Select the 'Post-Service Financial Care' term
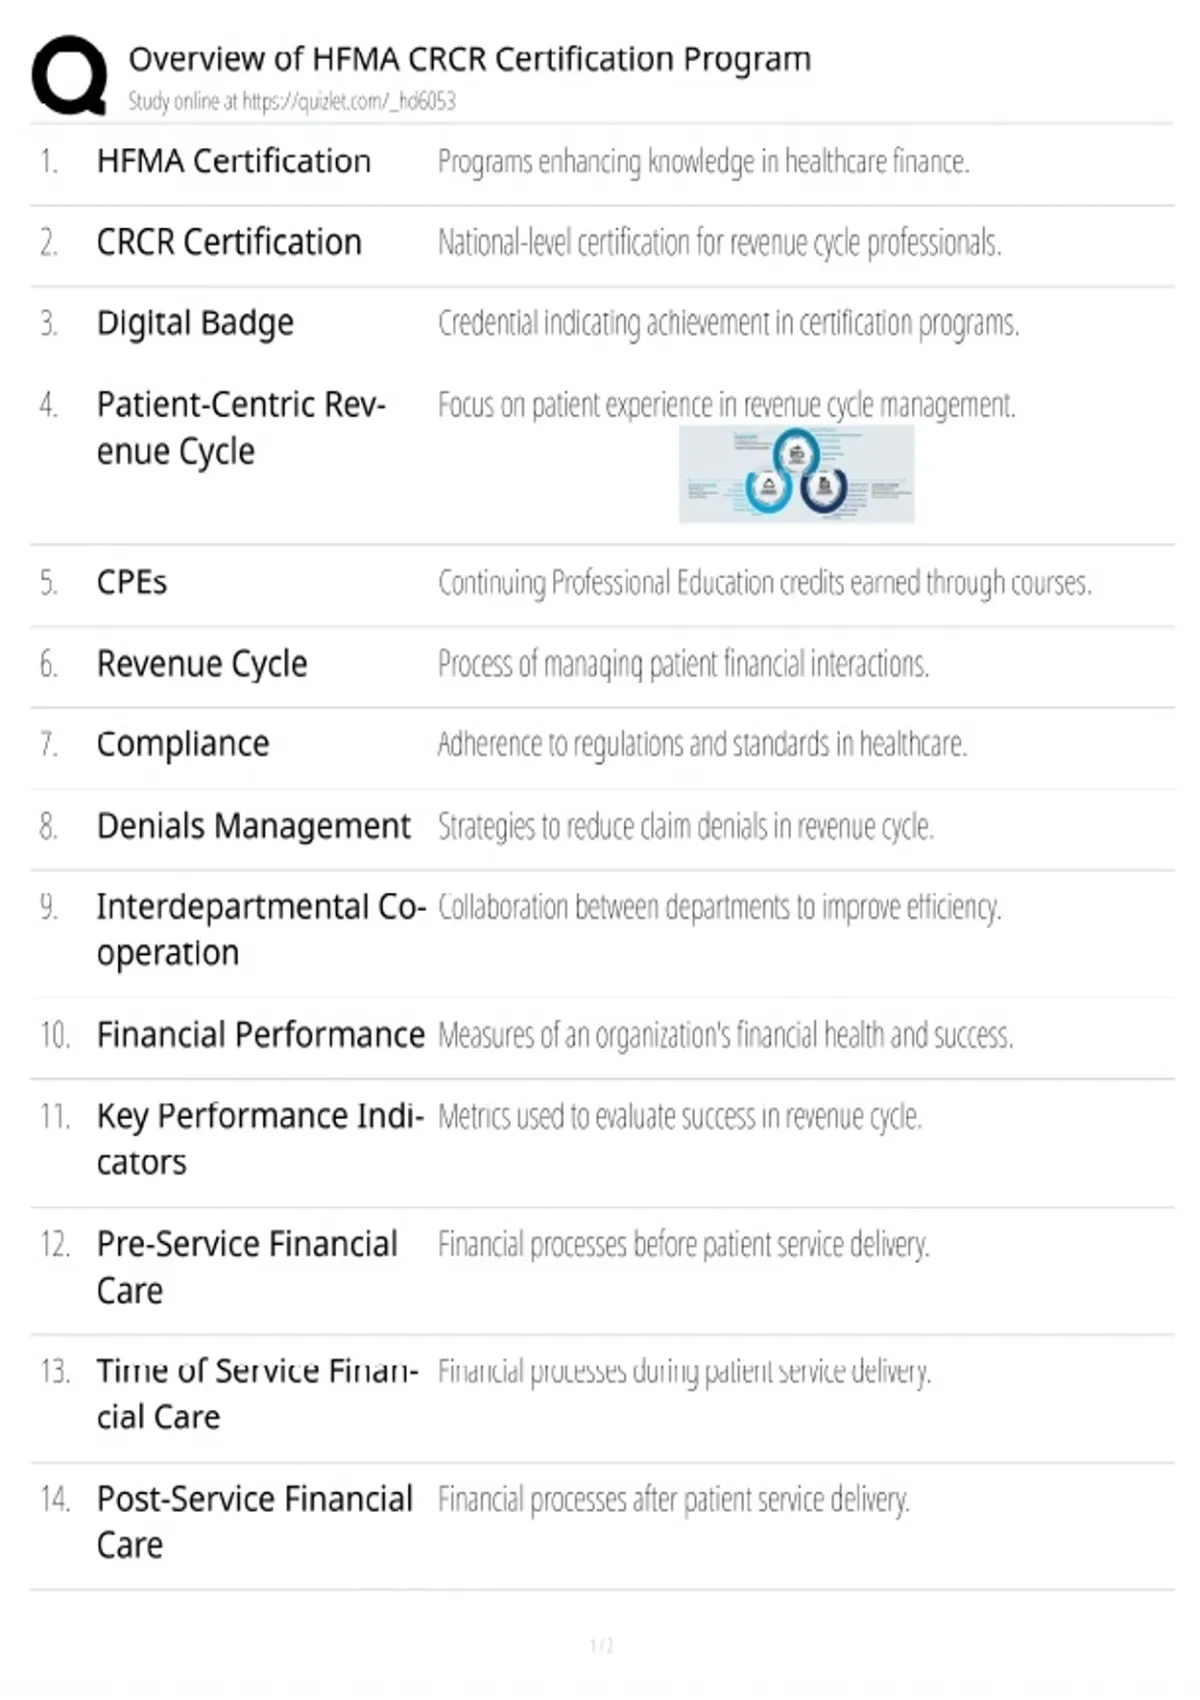This screenshot has width=1200, height=1700. (x=254, y=1522)
